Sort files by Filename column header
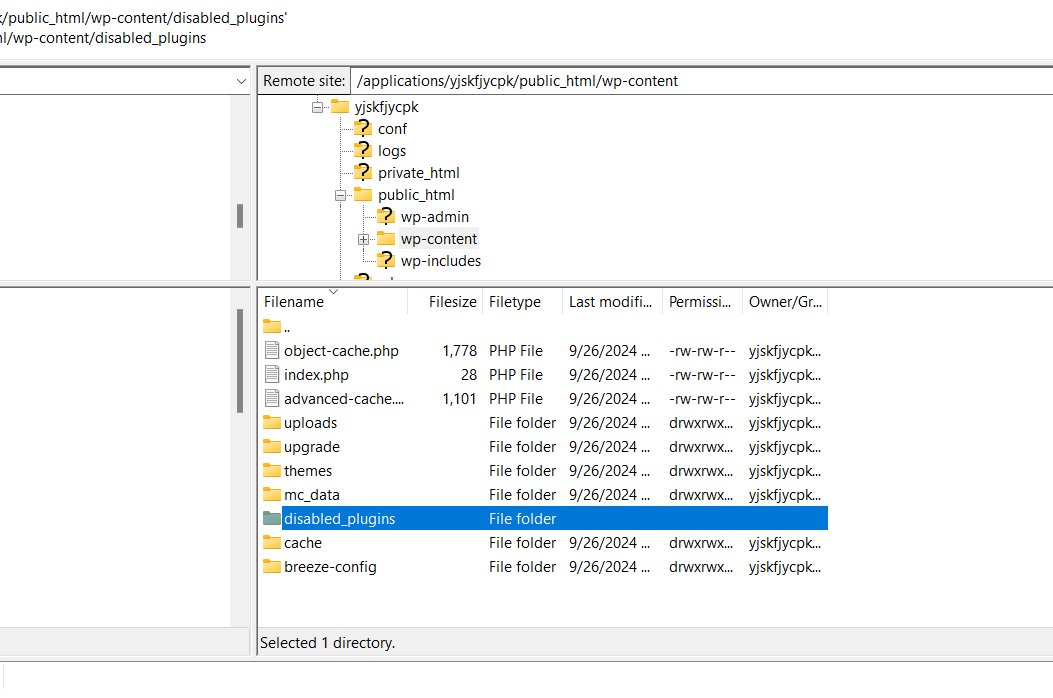Image resolution: width=1053 pixels, height=698 pixels. pos(294,302)
